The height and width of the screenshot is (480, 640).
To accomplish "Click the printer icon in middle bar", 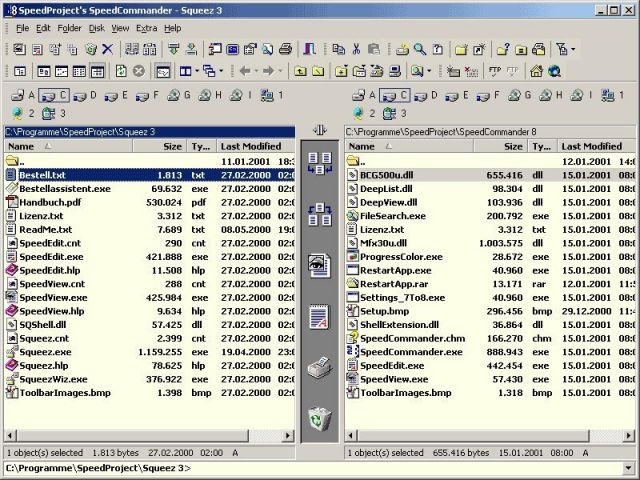I will coord(320,368).
